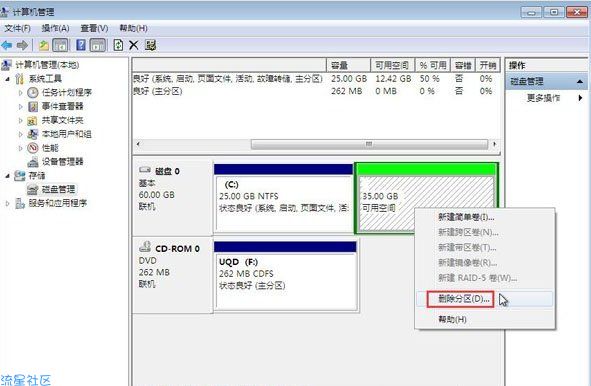Click the 容错 column header
591x386 pixels.
[463, 65]
